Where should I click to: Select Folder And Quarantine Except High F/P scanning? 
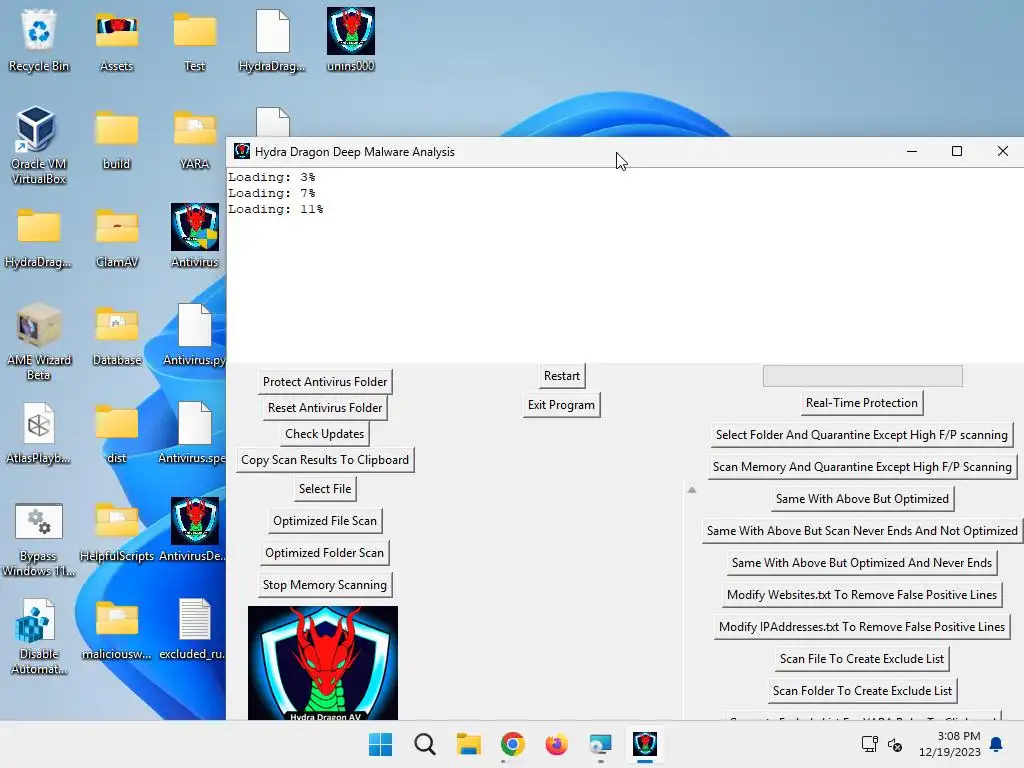pos(862,435)
